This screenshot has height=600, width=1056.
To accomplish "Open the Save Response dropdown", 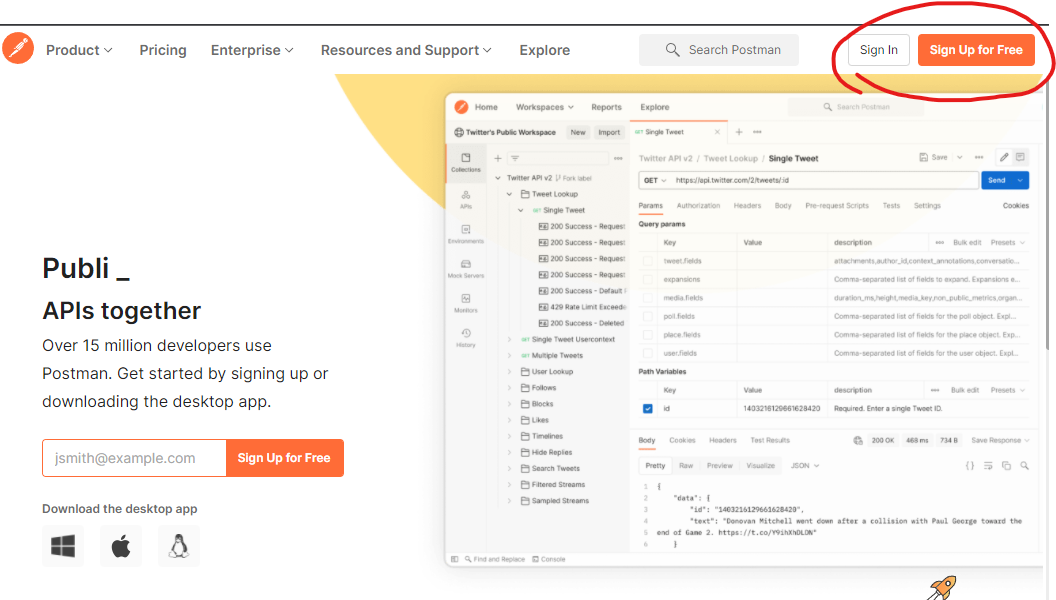I will click(1000, 440).
